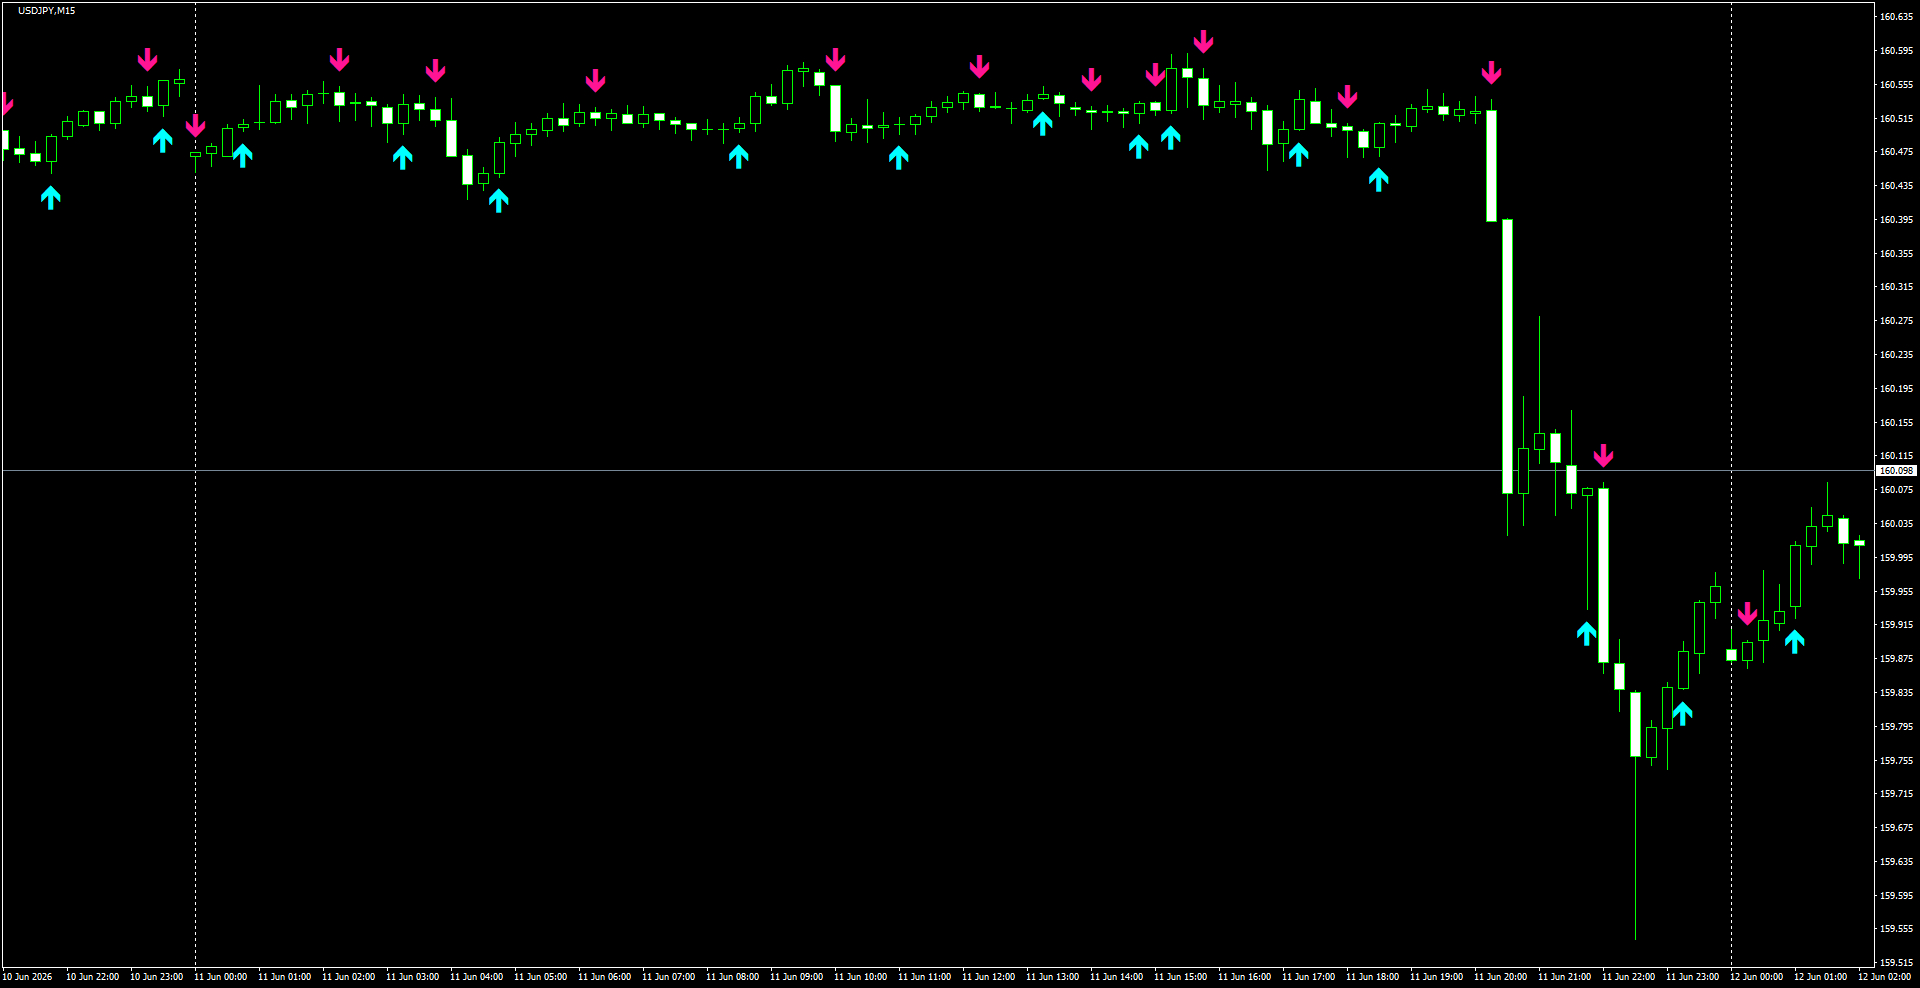Select the pink sell arrow above 06:00 candles

coord(595,80)
